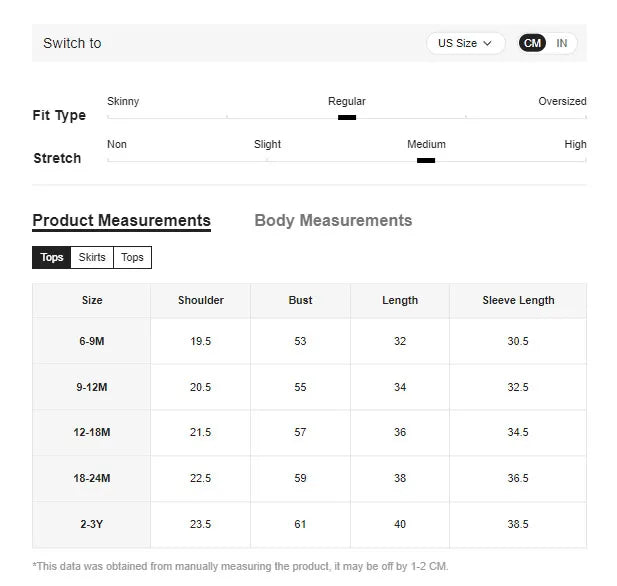Switch measurement units to CM
This screenshot has height=586, width=617.
(x=532, y=43)
